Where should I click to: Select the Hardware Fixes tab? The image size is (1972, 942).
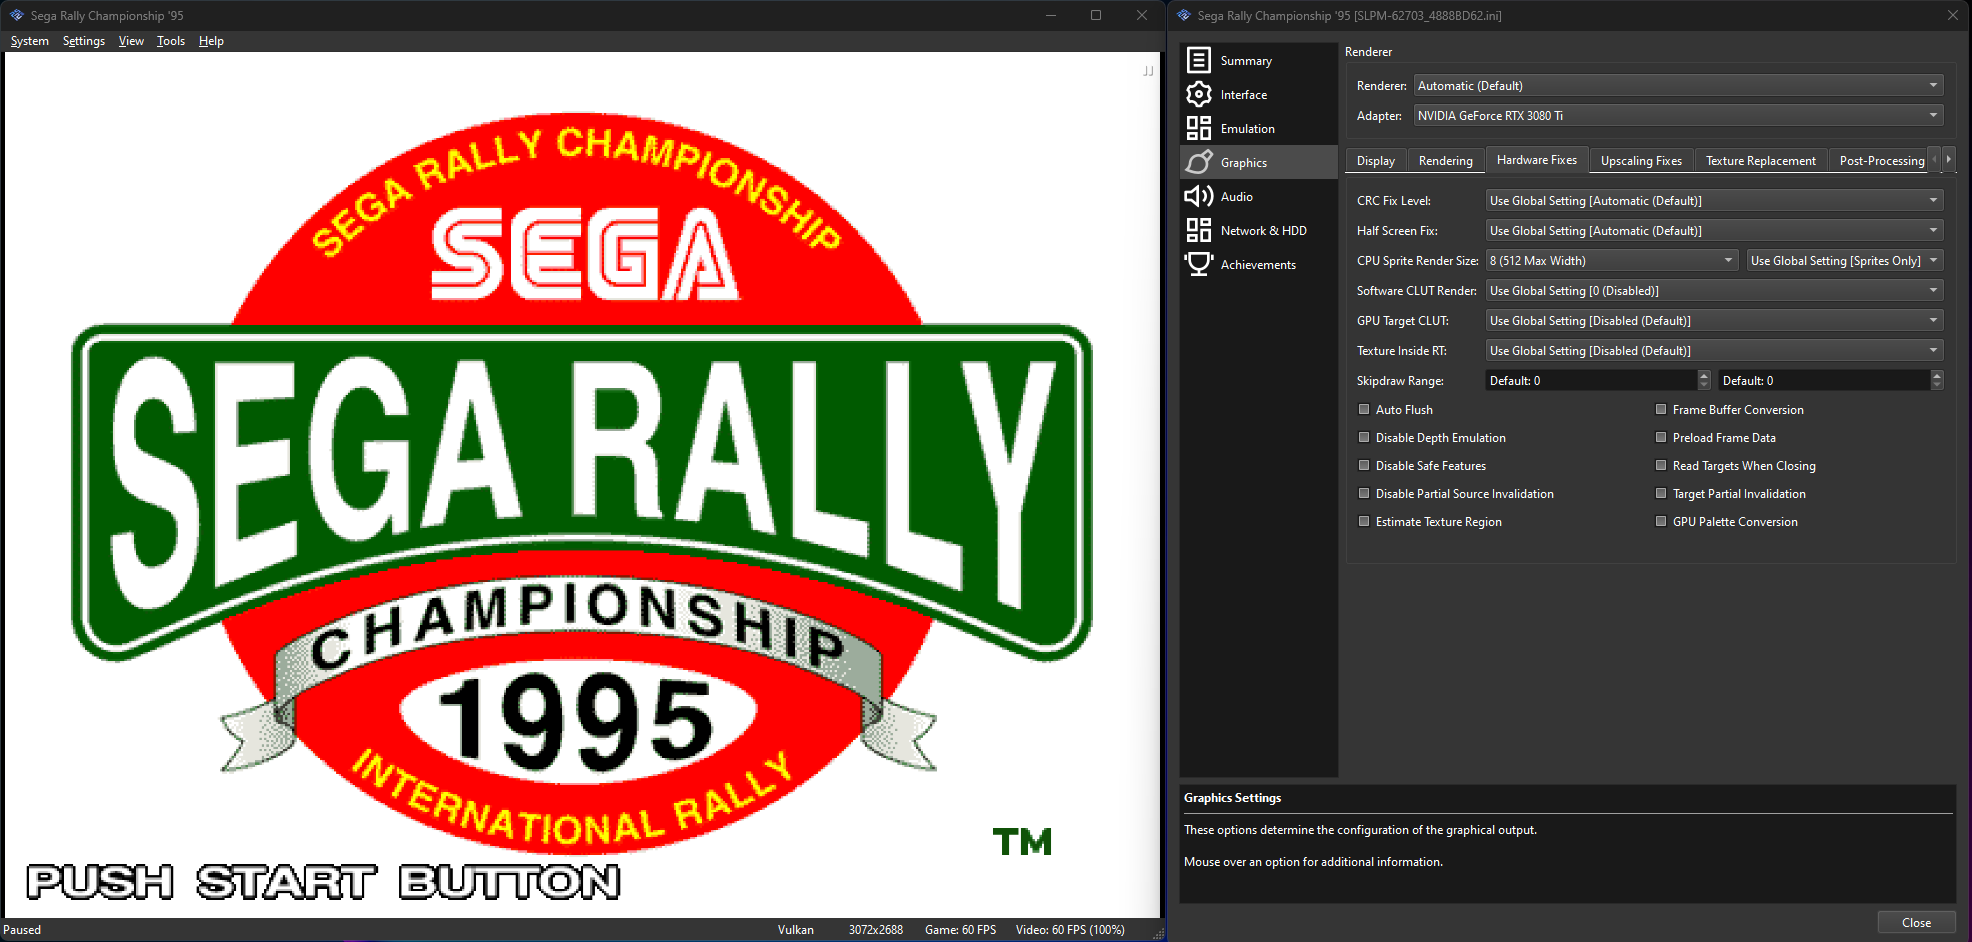(x=1537, y=160)
